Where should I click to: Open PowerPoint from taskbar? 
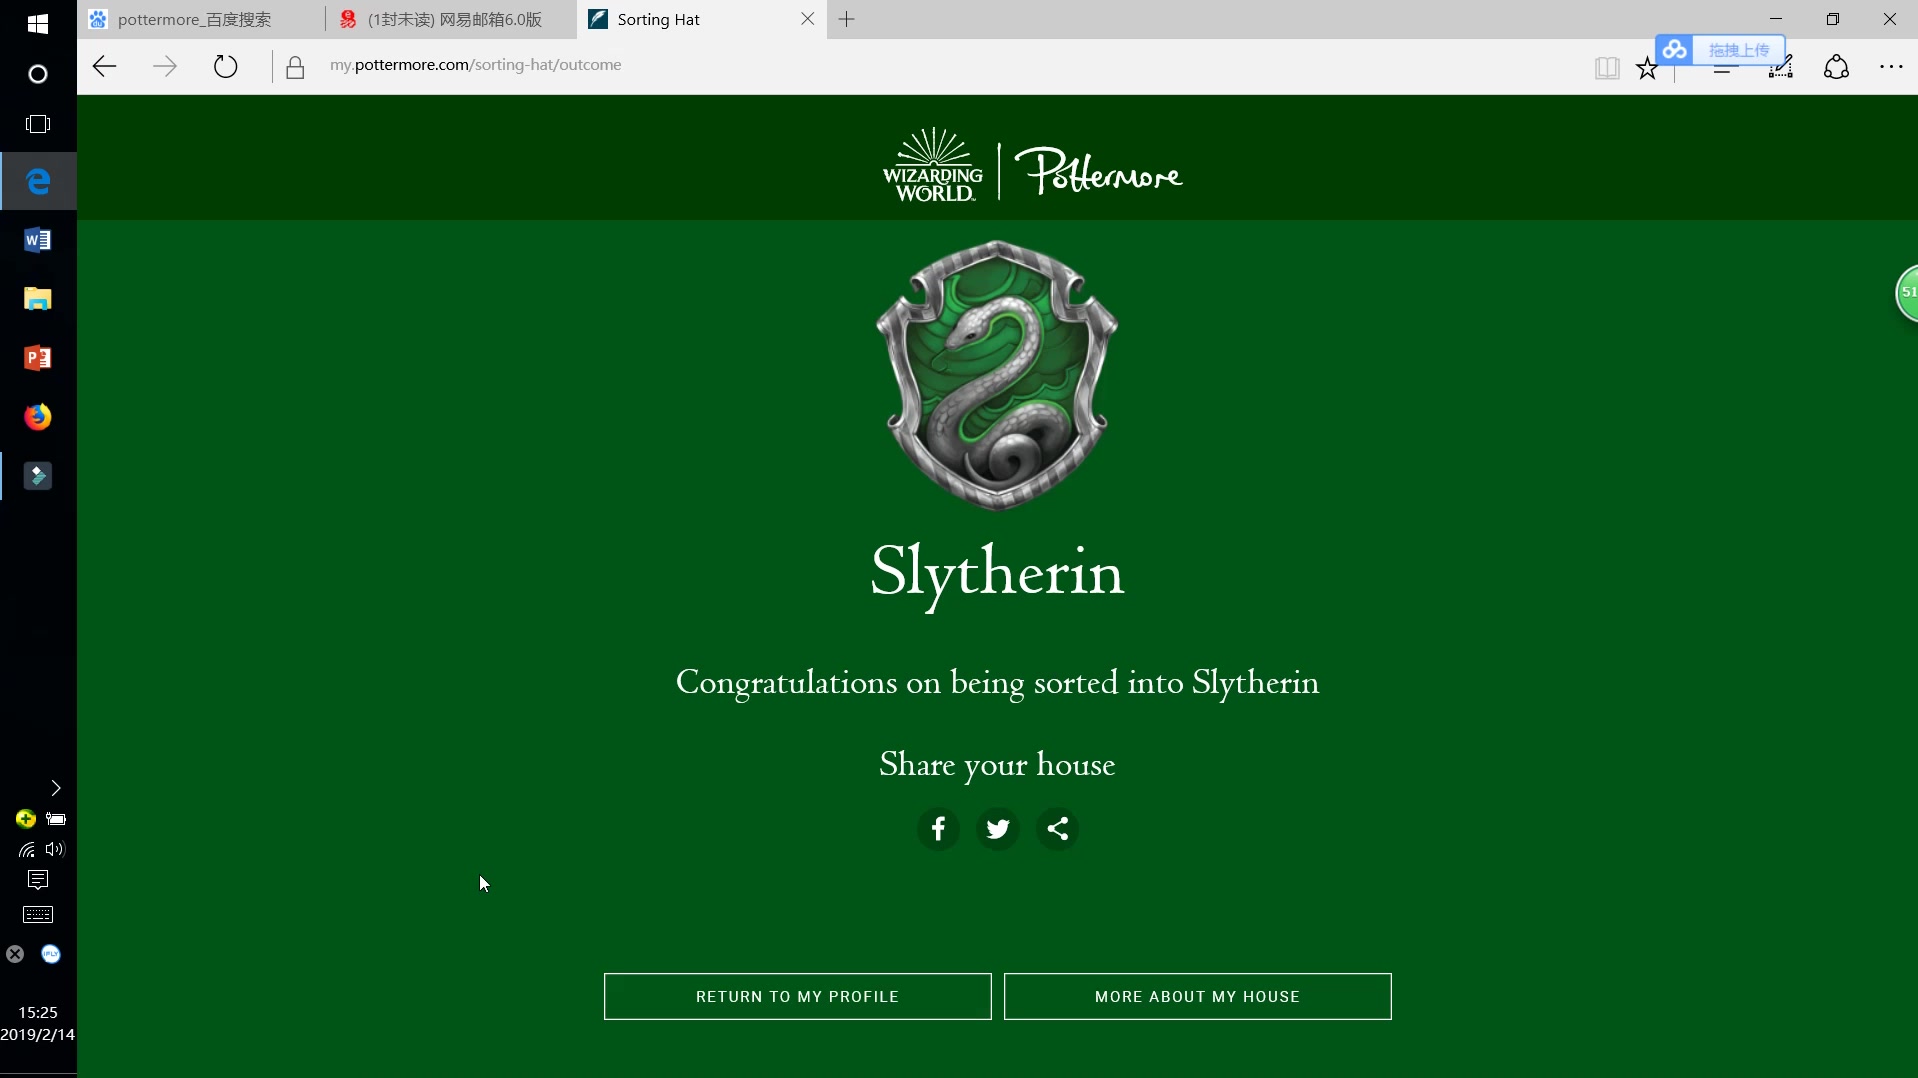pos(38,358)
